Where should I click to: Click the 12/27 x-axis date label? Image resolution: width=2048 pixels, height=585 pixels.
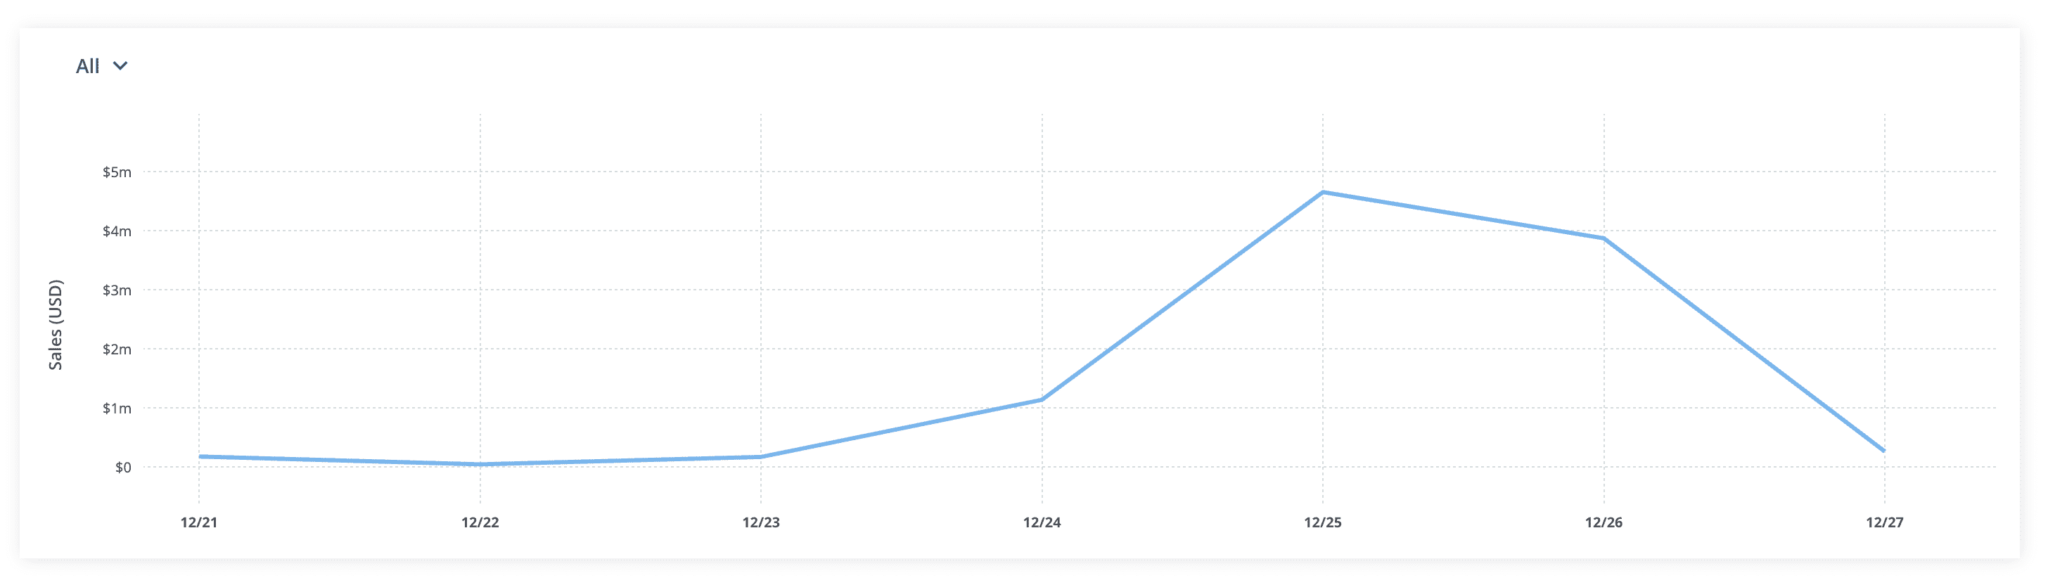(1884, 522)
